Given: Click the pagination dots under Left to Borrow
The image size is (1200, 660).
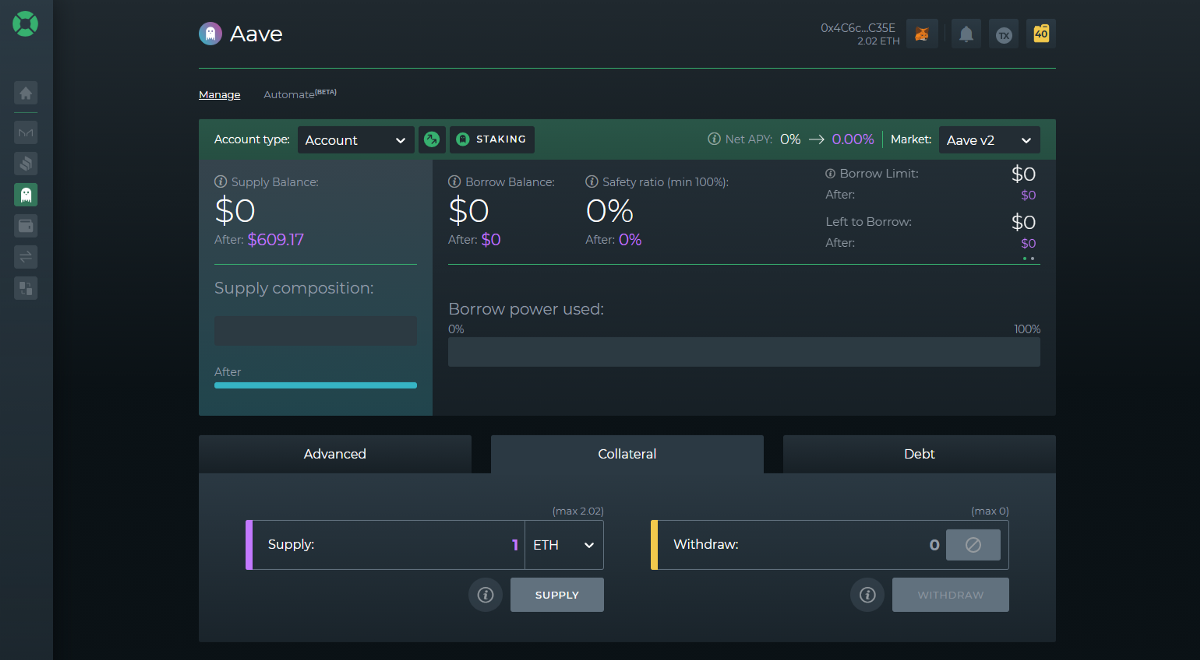Looking at the screenshot, I should pos(1027,258).
